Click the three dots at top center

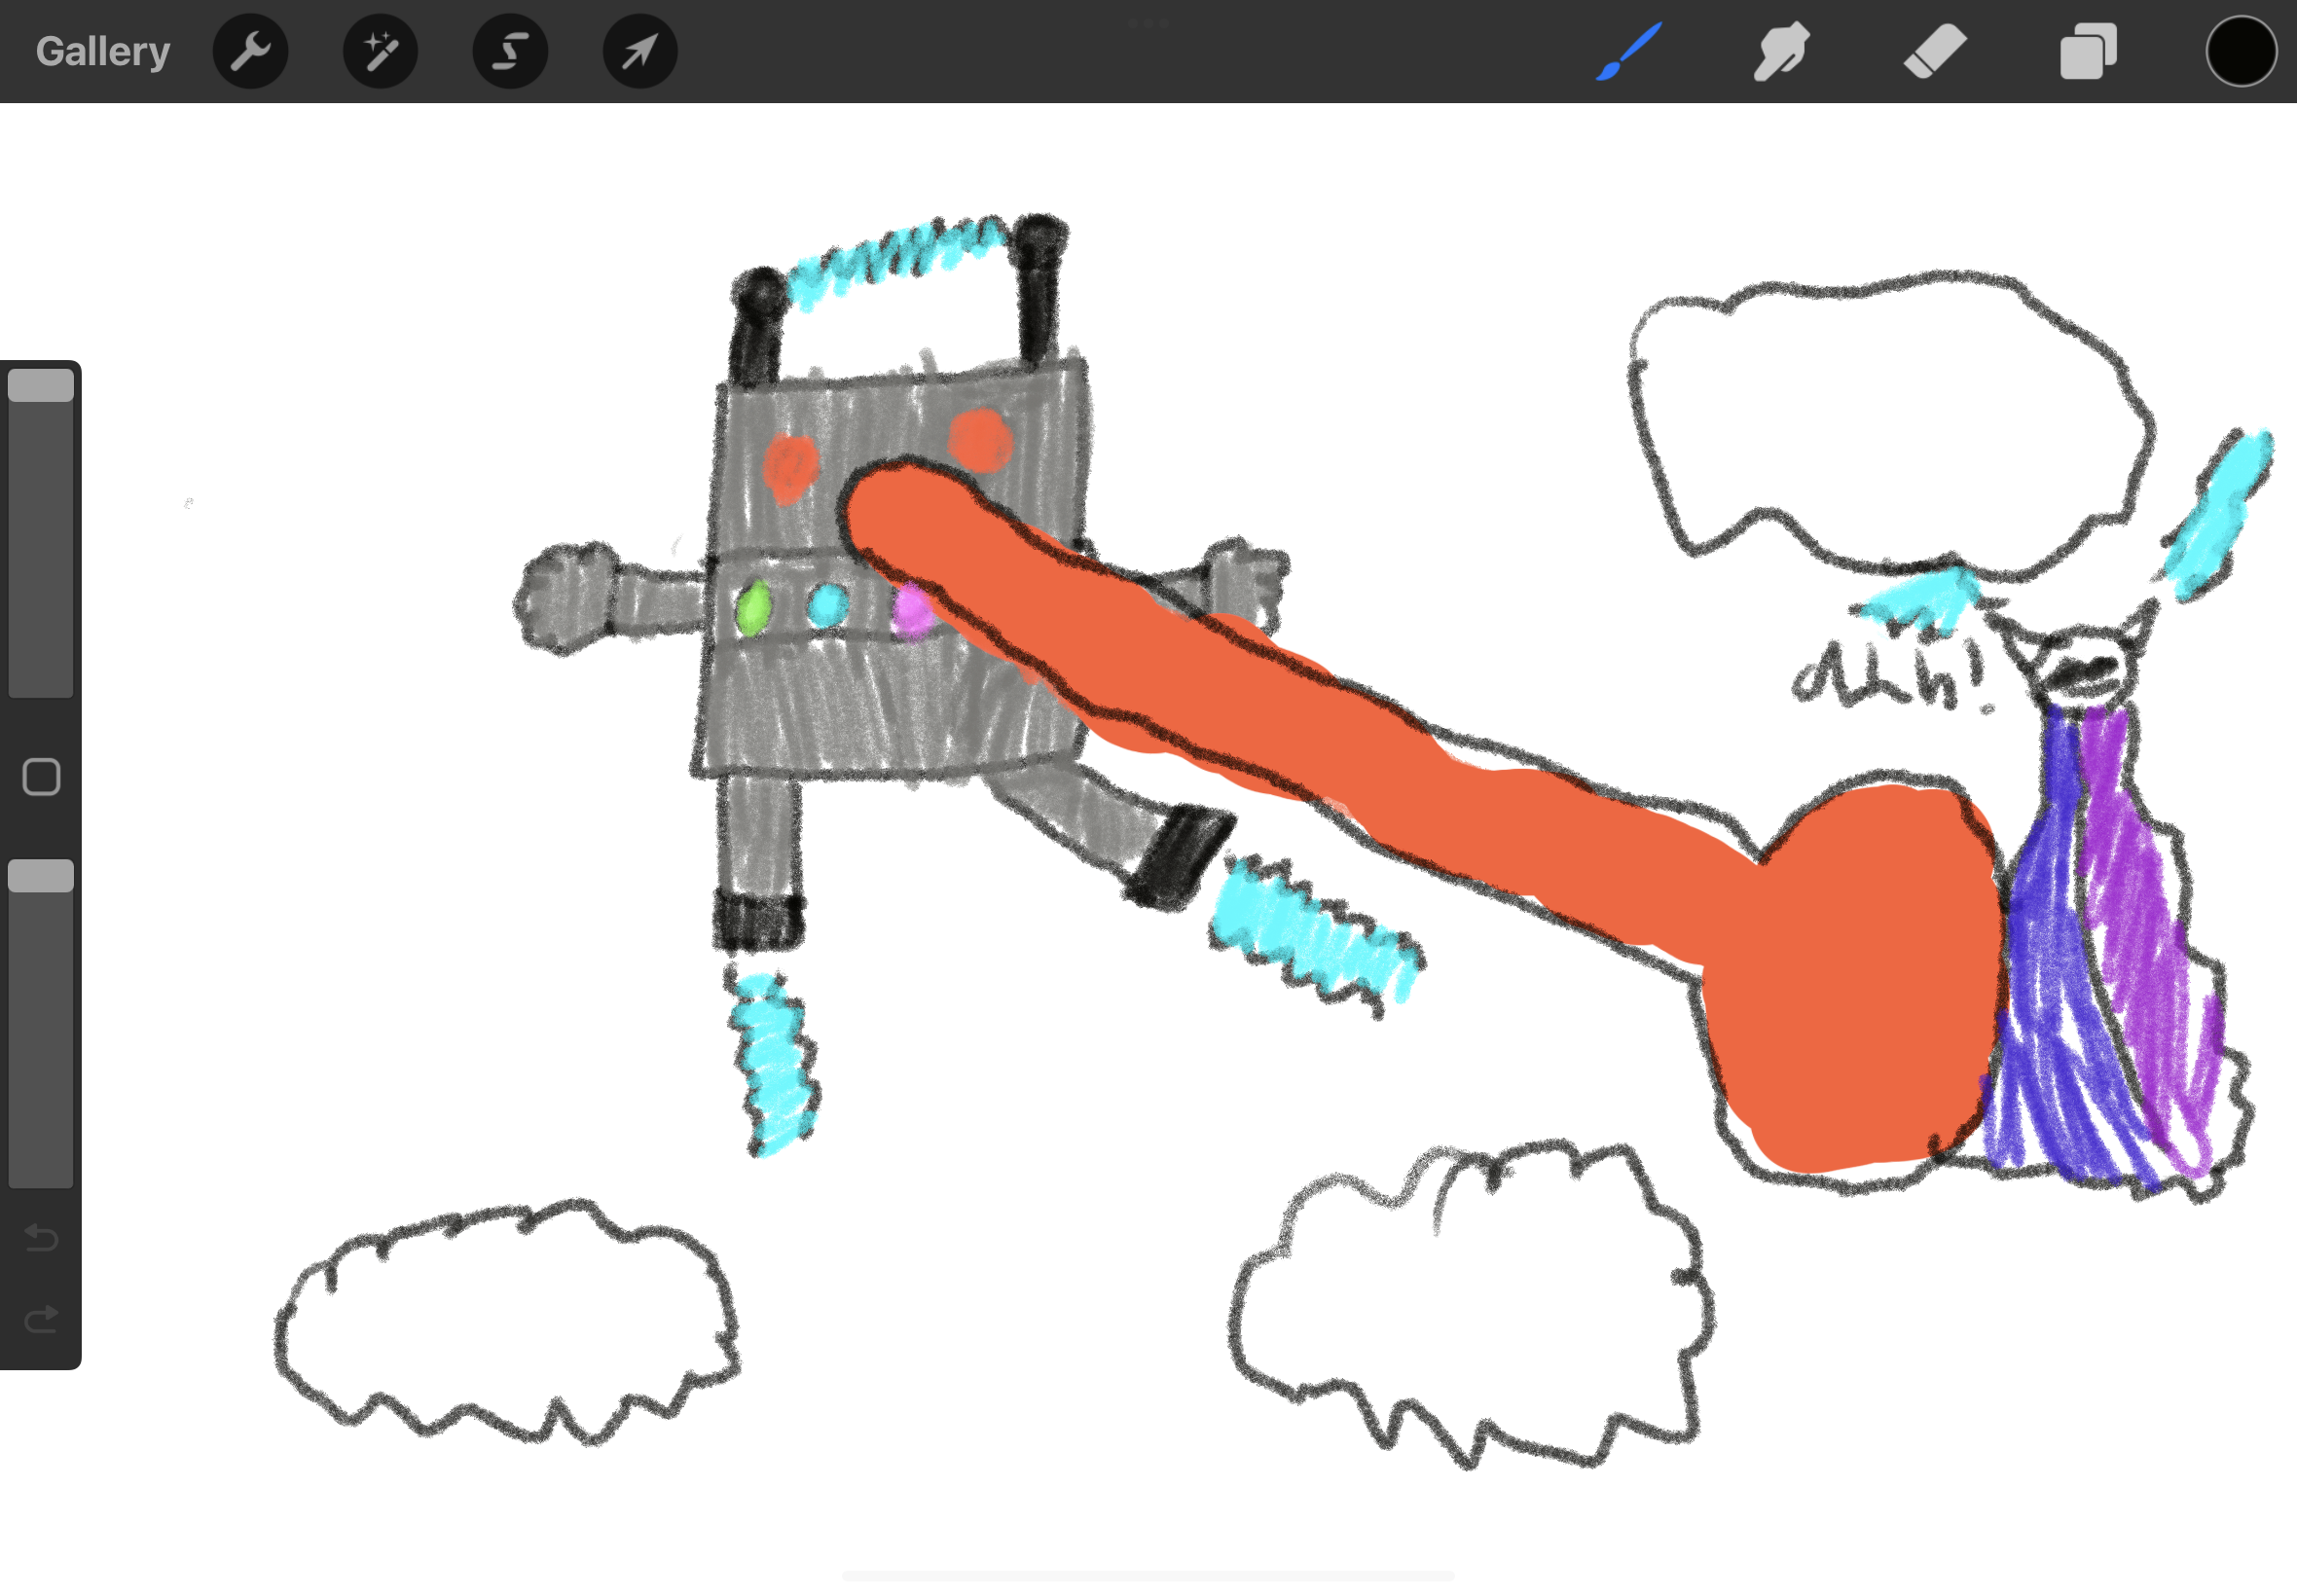click(x=1148, y=22)
